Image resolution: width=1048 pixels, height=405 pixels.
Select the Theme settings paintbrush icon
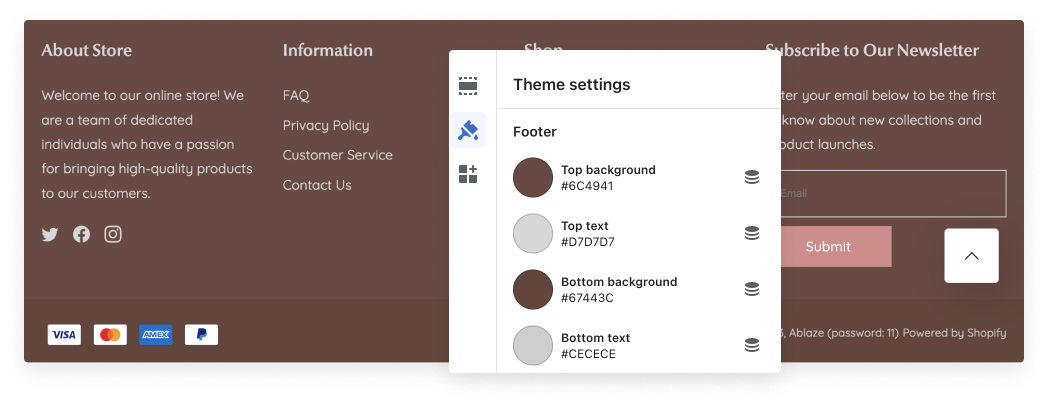(x=468, y=130)
